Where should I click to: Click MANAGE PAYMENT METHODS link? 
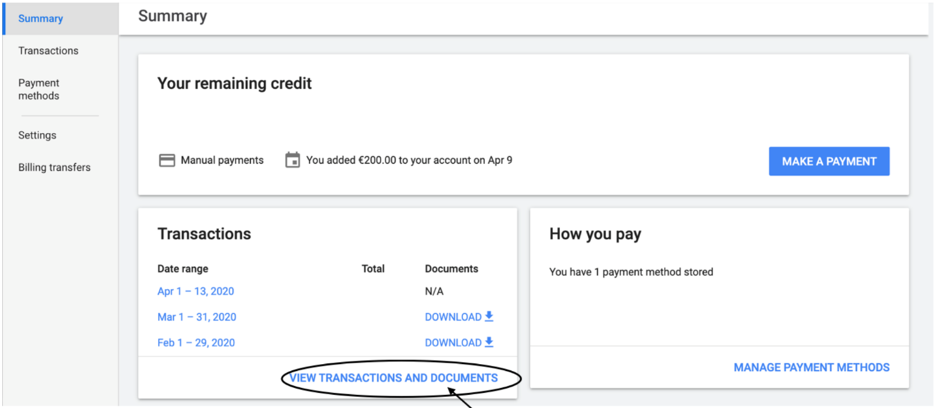point(811,367)
